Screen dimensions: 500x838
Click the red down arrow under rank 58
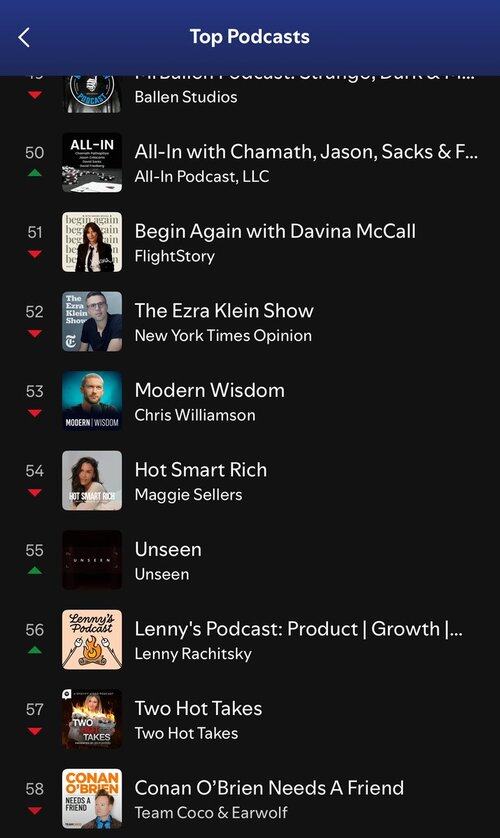click(35, 811)
